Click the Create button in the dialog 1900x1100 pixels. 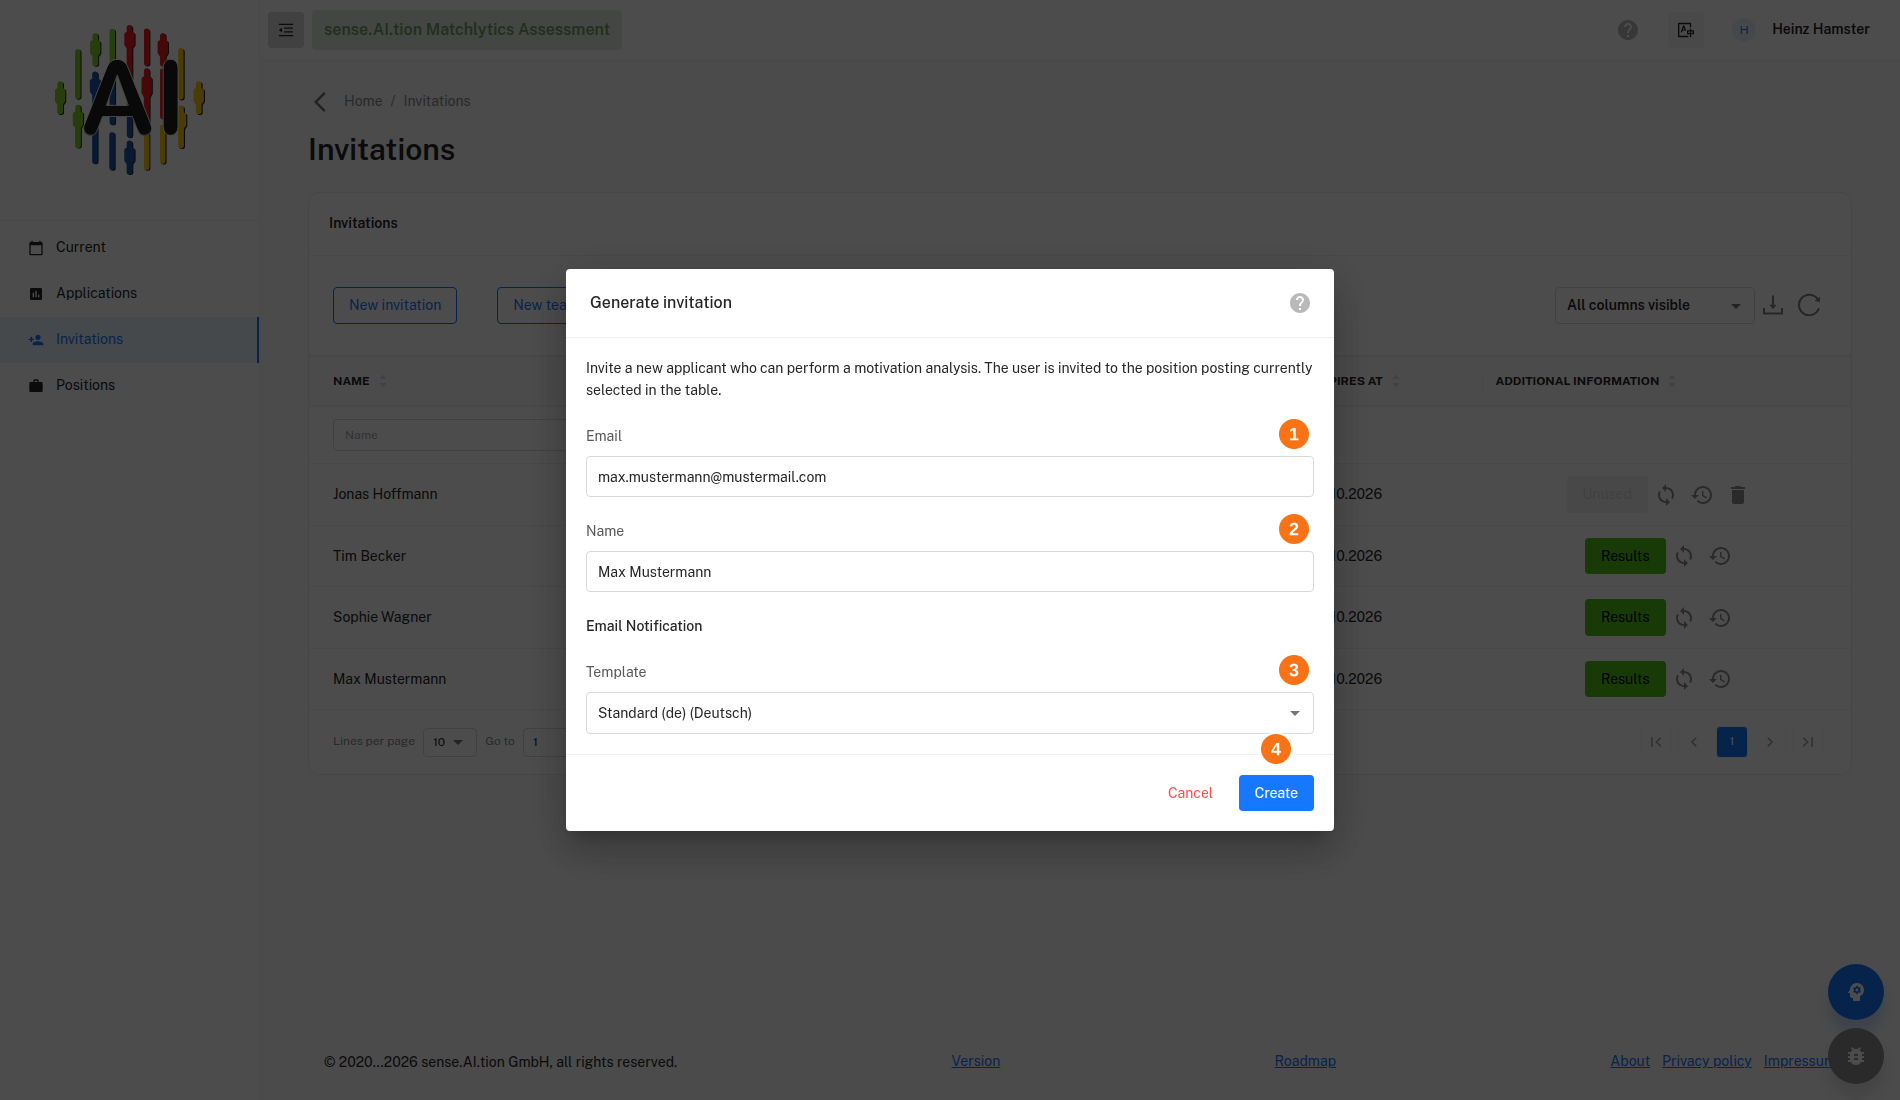click(x=1276, y=793)
